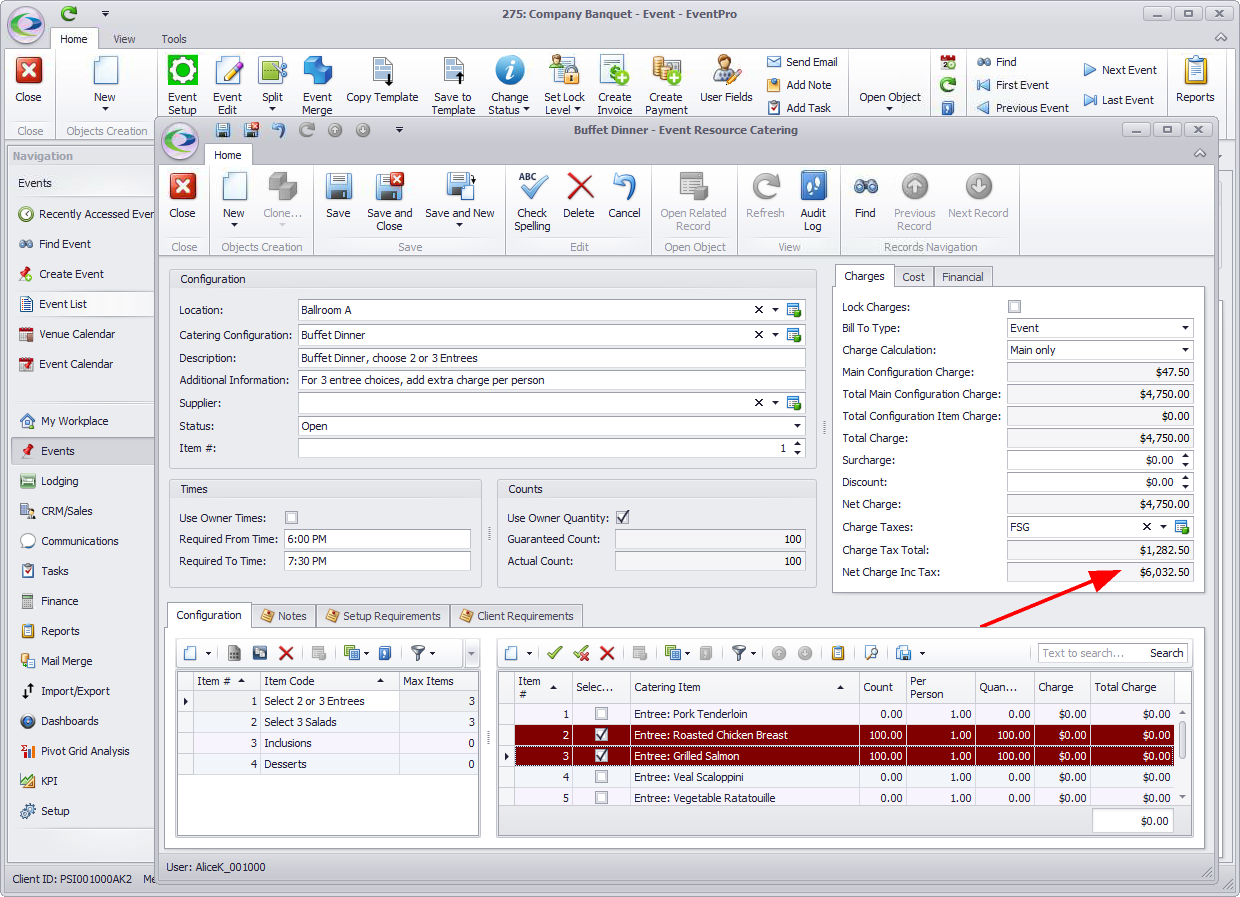
Task: Check Select box for Entree: Veal Scaloppini
Action: (601, 777)
